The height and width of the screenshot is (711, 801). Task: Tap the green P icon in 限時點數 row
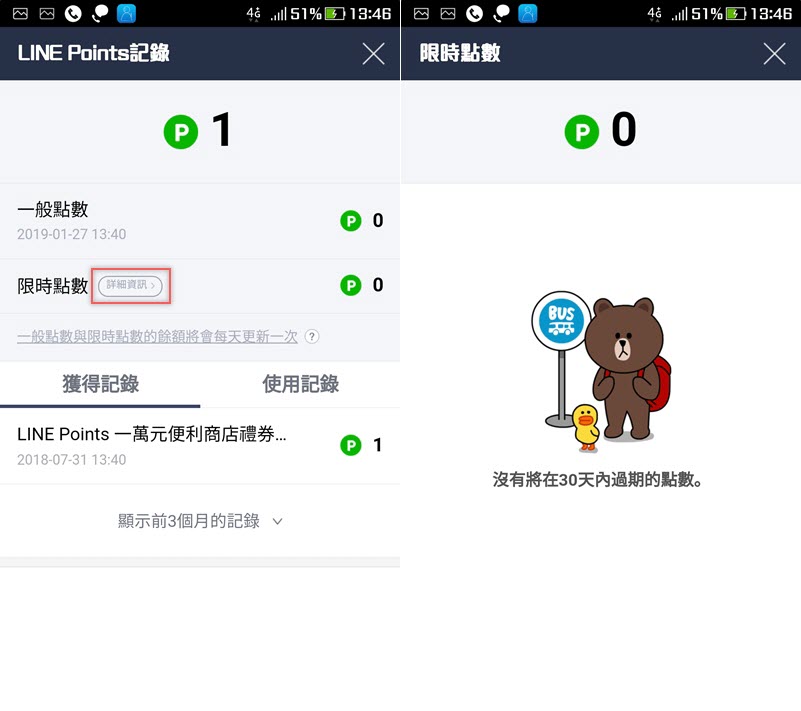[x=350, y=285]
